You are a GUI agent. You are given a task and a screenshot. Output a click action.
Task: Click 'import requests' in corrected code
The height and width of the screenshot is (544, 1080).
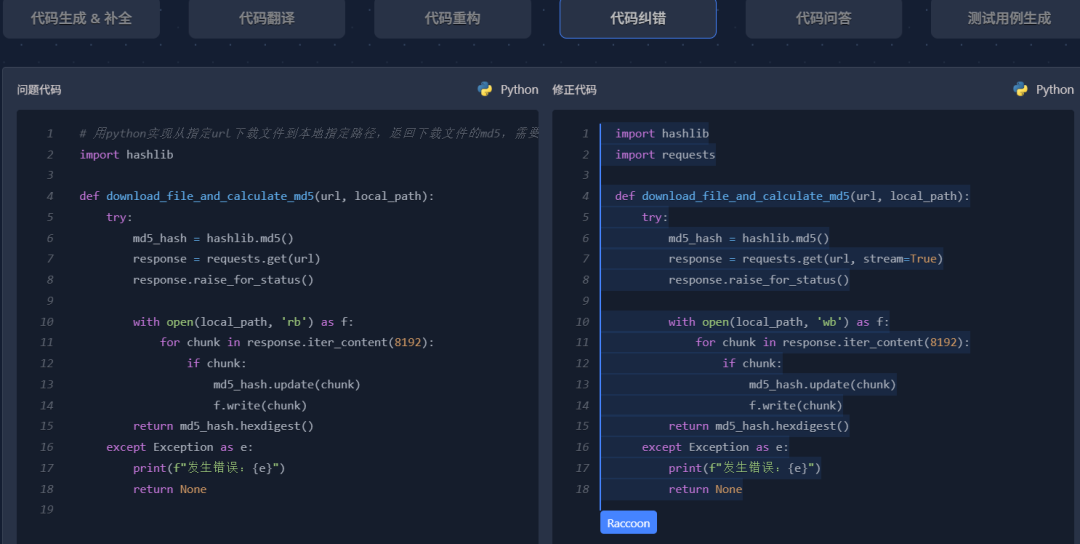tap(665, 155)
